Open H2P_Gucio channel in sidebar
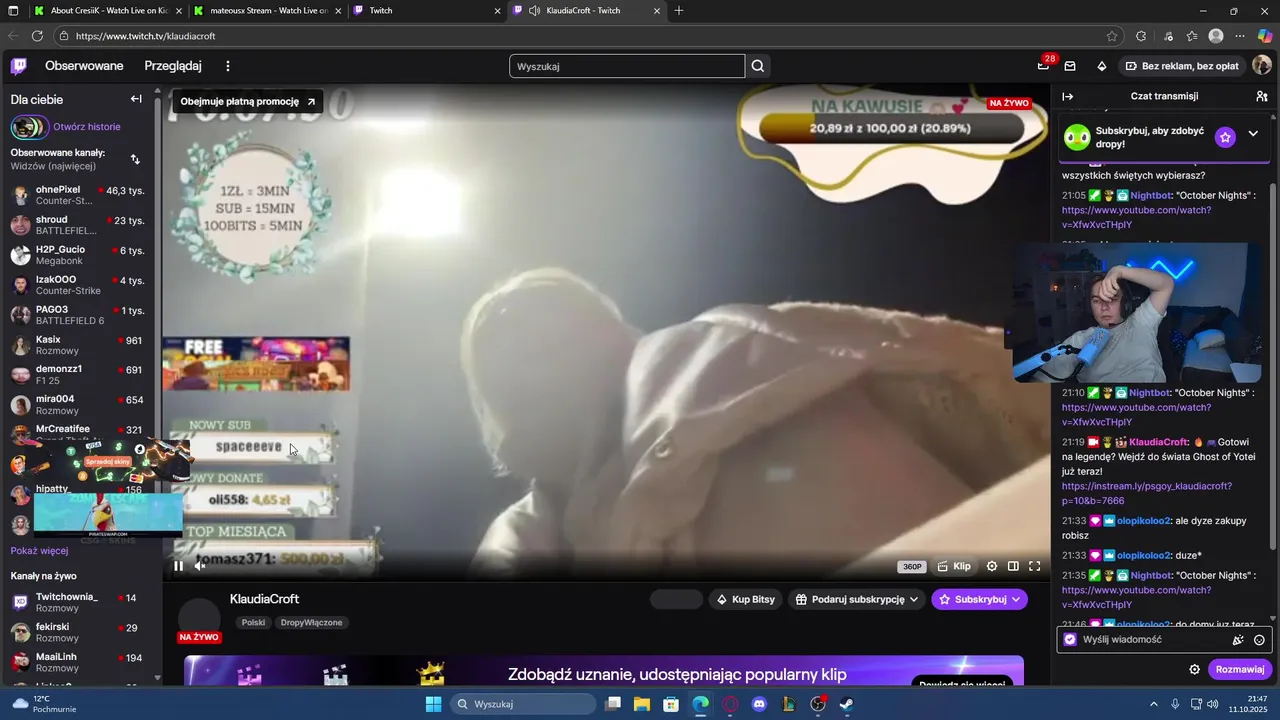 [x=78, y=255]
